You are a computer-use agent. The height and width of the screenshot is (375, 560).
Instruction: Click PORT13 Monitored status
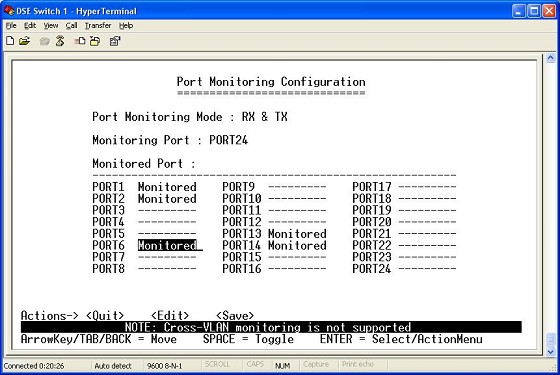pos(297,234)
